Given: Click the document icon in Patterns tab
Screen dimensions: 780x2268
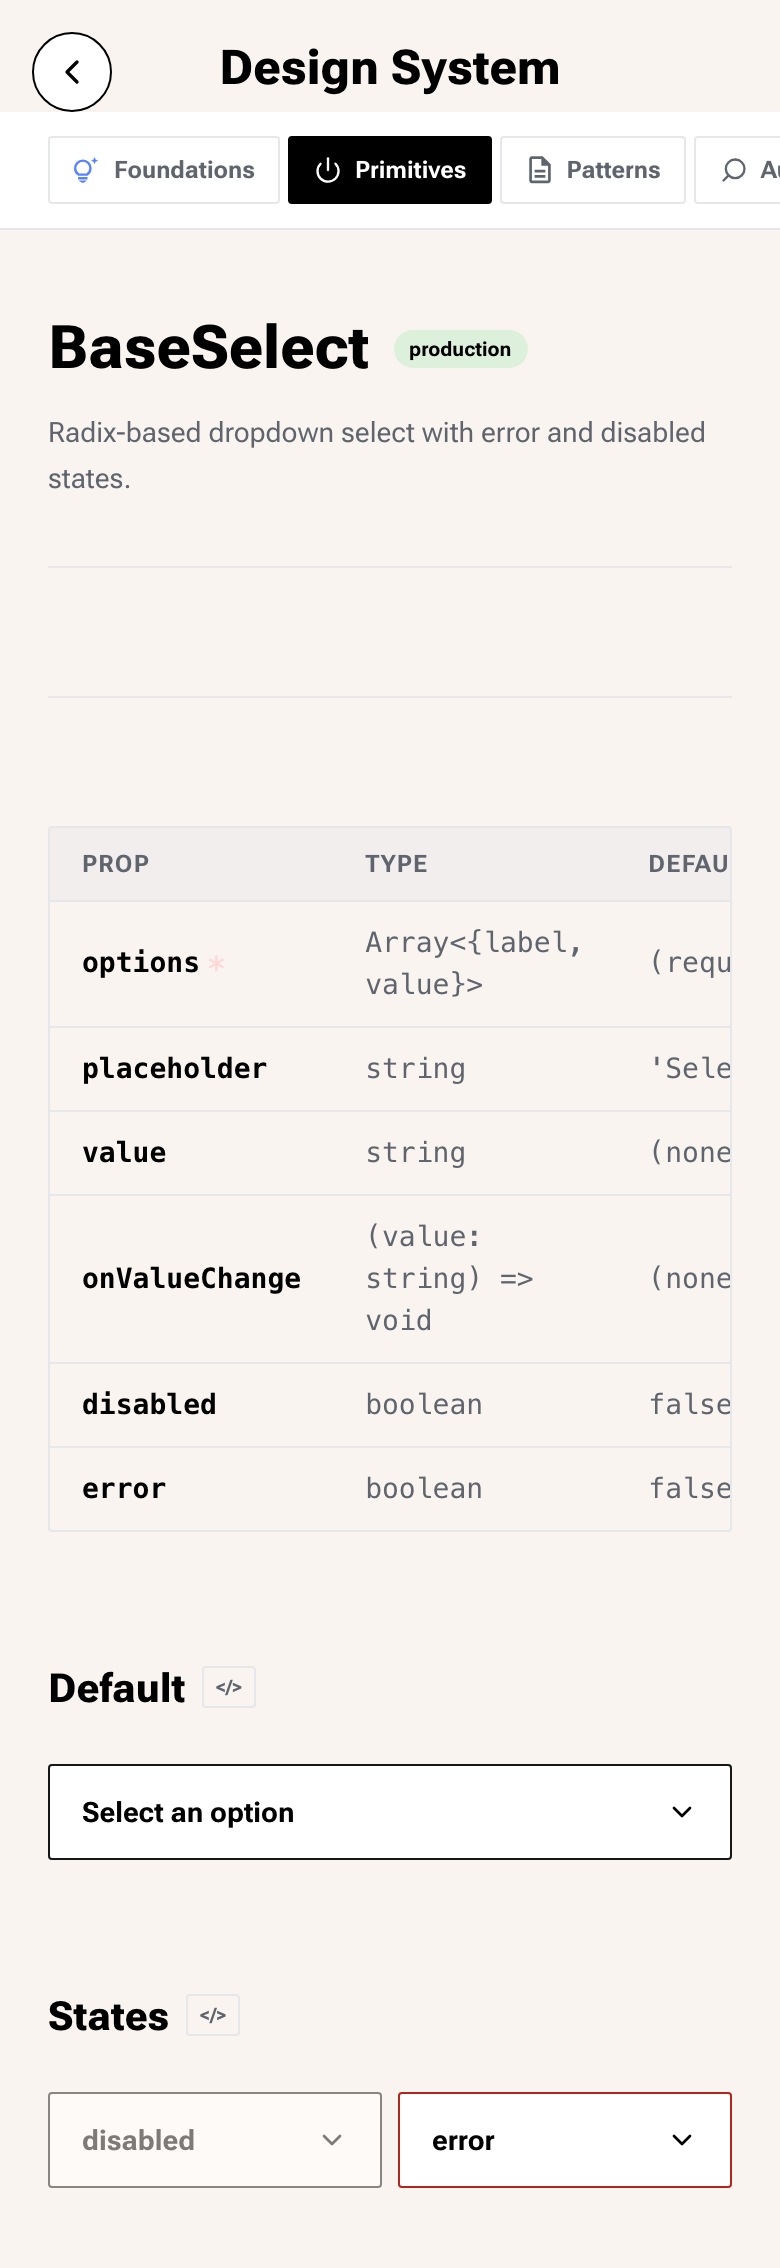Looking at the screenshot, I should pos(540,171).
